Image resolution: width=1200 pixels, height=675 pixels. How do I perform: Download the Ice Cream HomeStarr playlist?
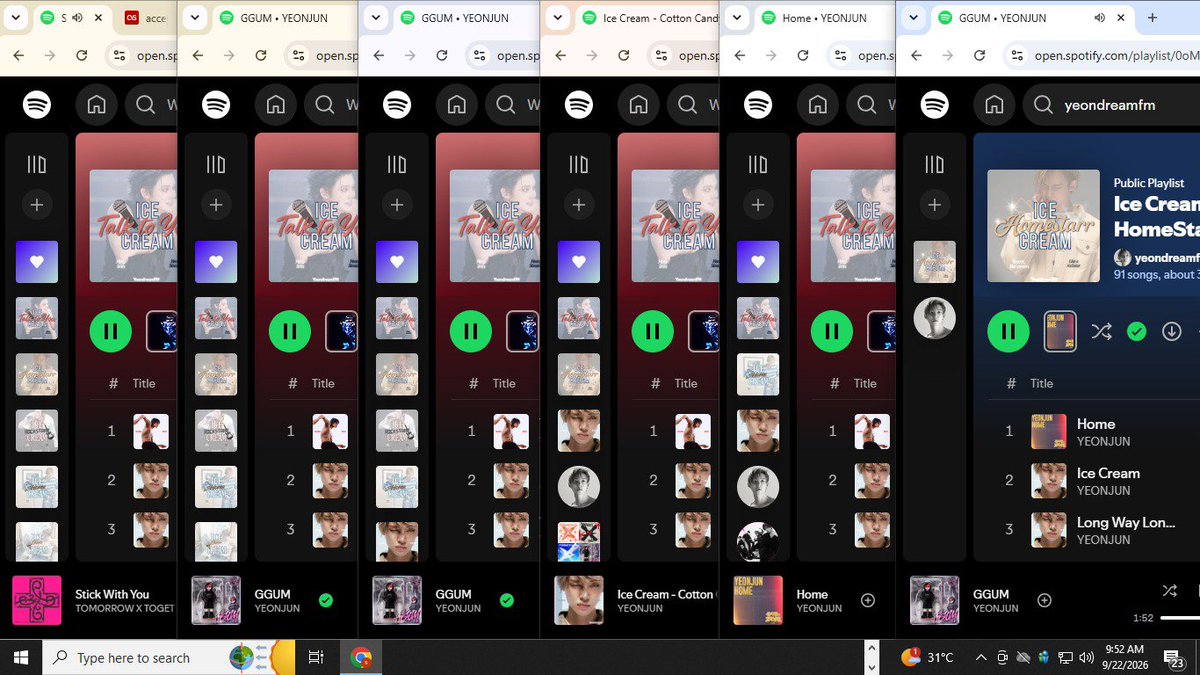click(1172, 331)
